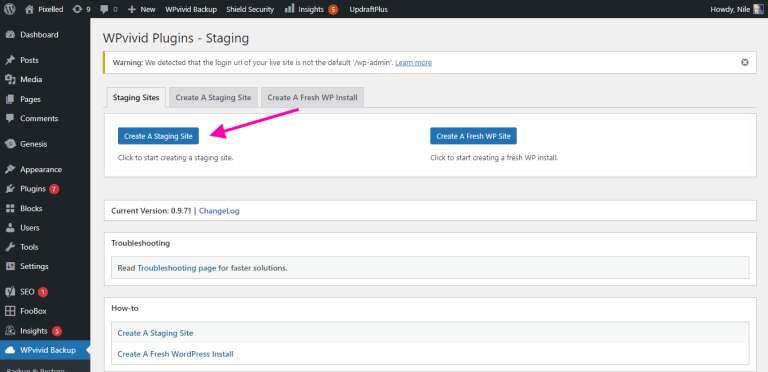
Task: Click 'Click to start creating a fresh WP install.' text
Action: point(494,158)
